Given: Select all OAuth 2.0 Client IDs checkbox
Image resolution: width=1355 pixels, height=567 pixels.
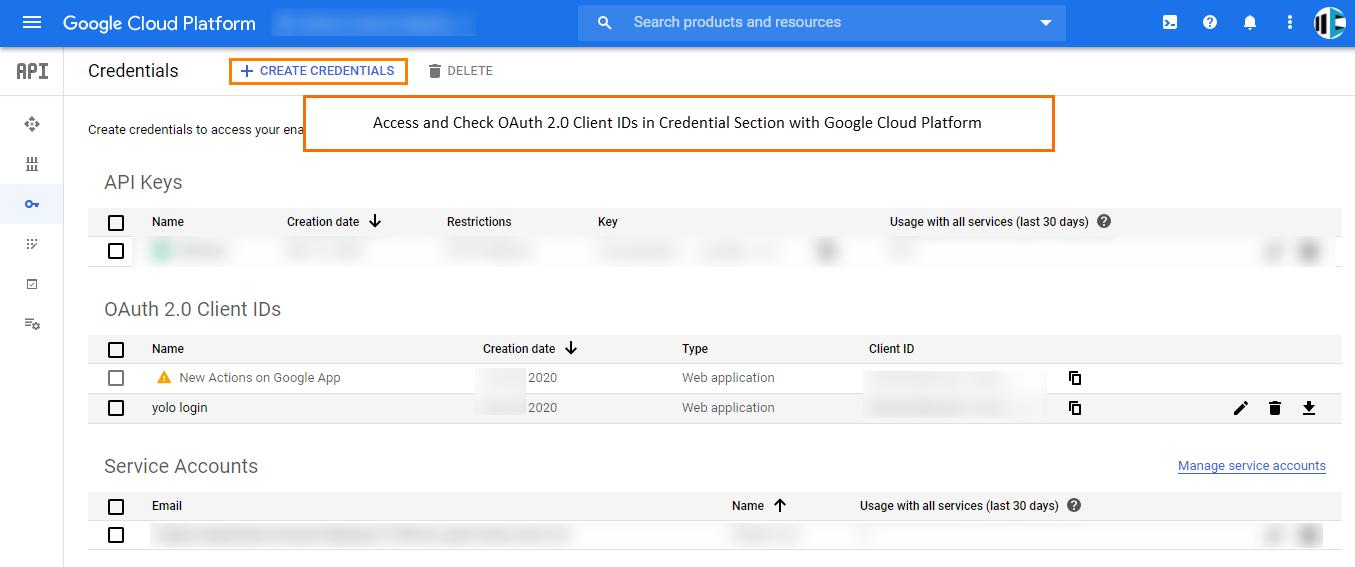Looking at the screenshot, I should pyautogui.click(x=116, y=350).
